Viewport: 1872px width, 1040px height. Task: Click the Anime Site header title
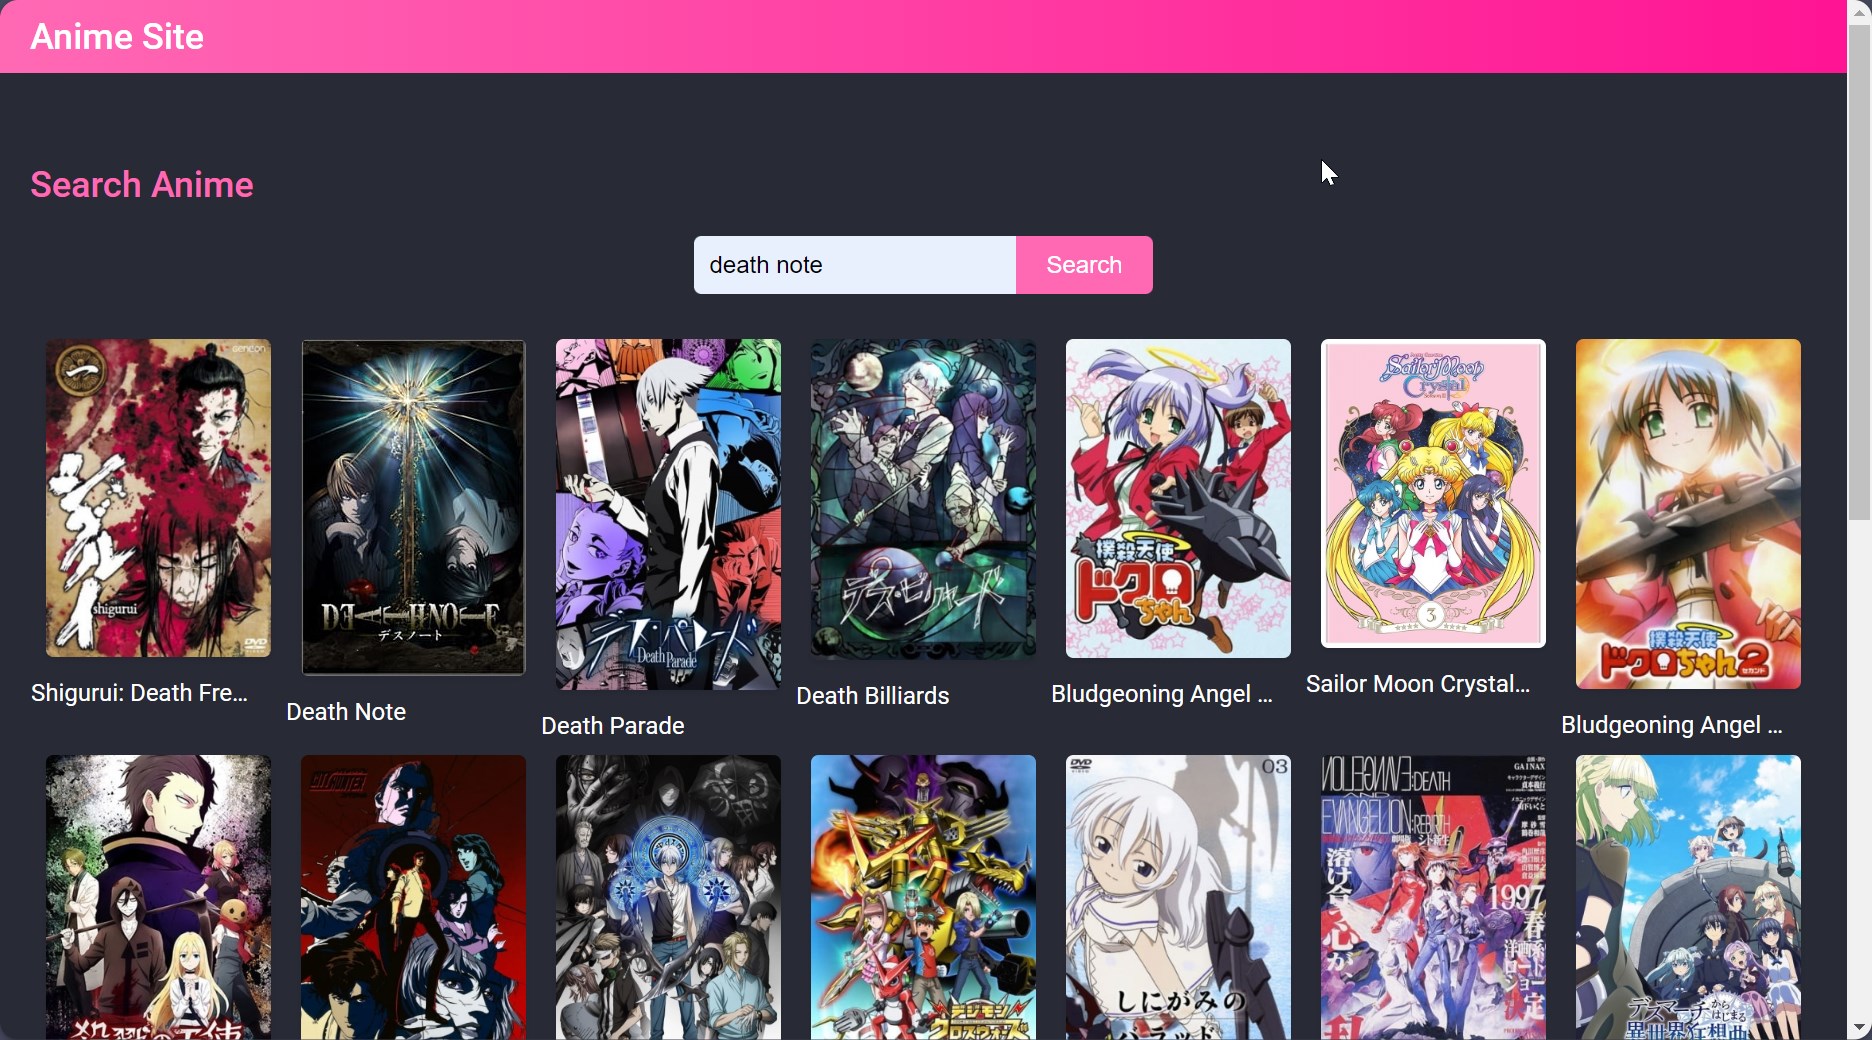click(x=117, y=37)
